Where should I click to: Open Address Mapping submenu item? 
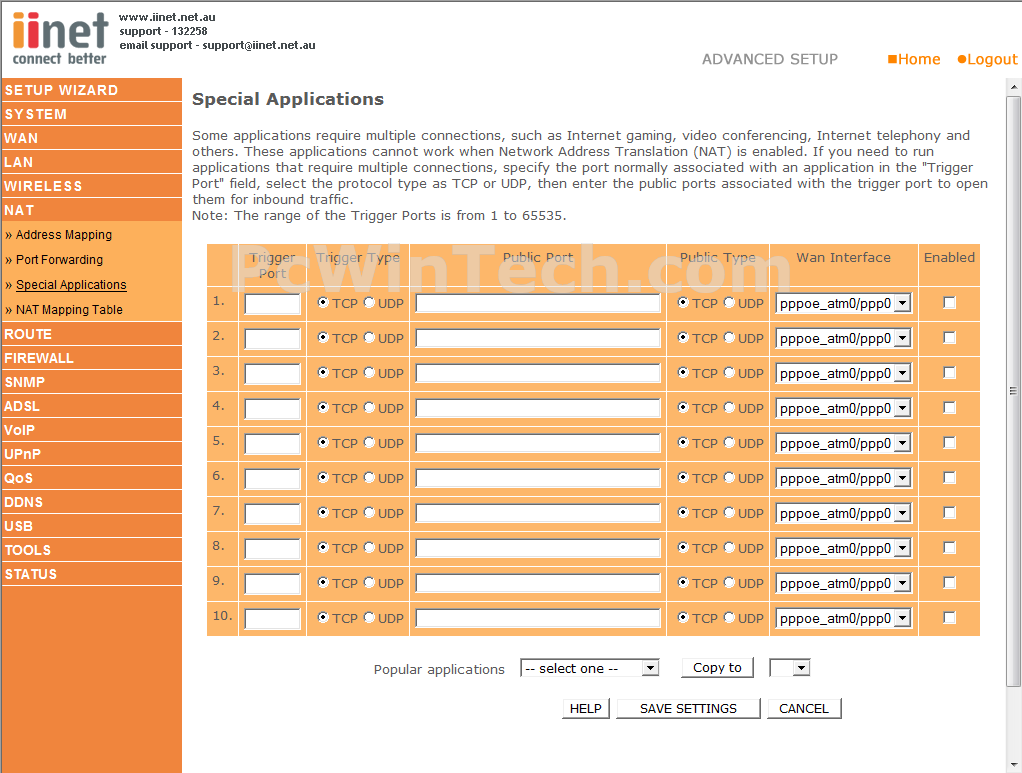(x=63, y=235)
